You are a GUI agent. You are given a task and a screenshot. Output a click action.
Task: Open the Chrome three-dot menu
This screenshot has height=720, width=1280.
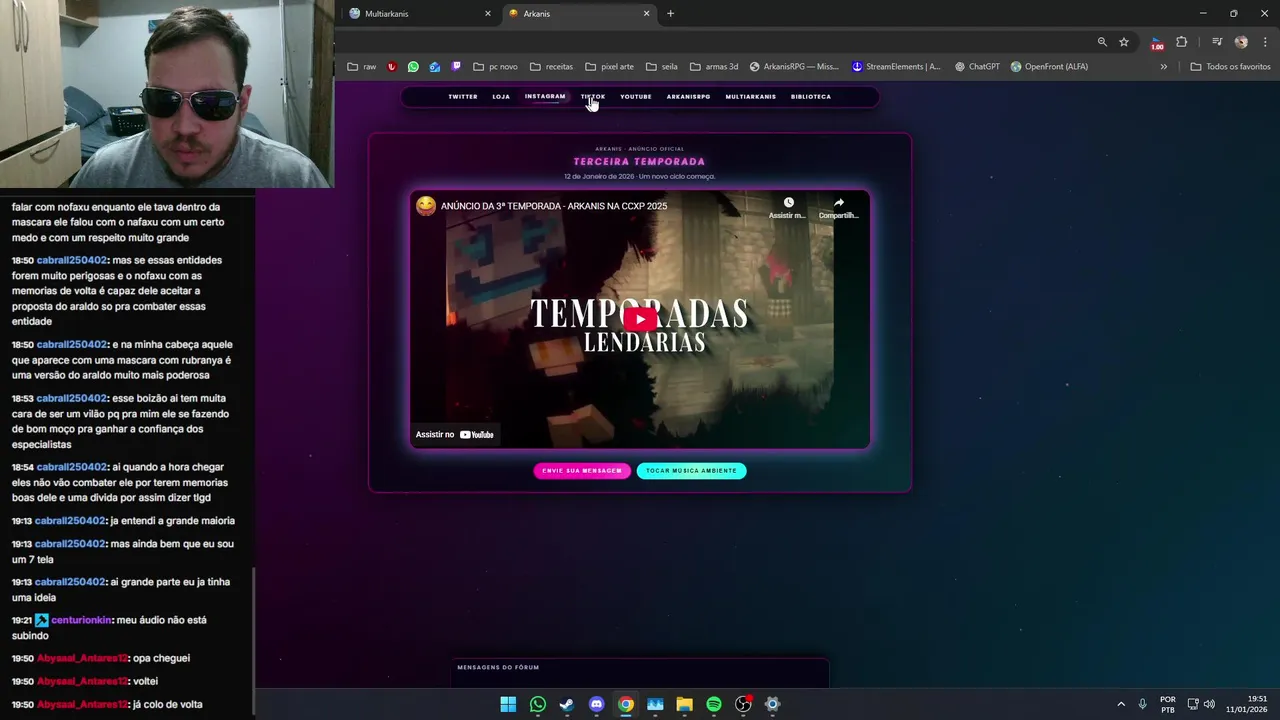pyautogui.click(x=1265, y=42)
